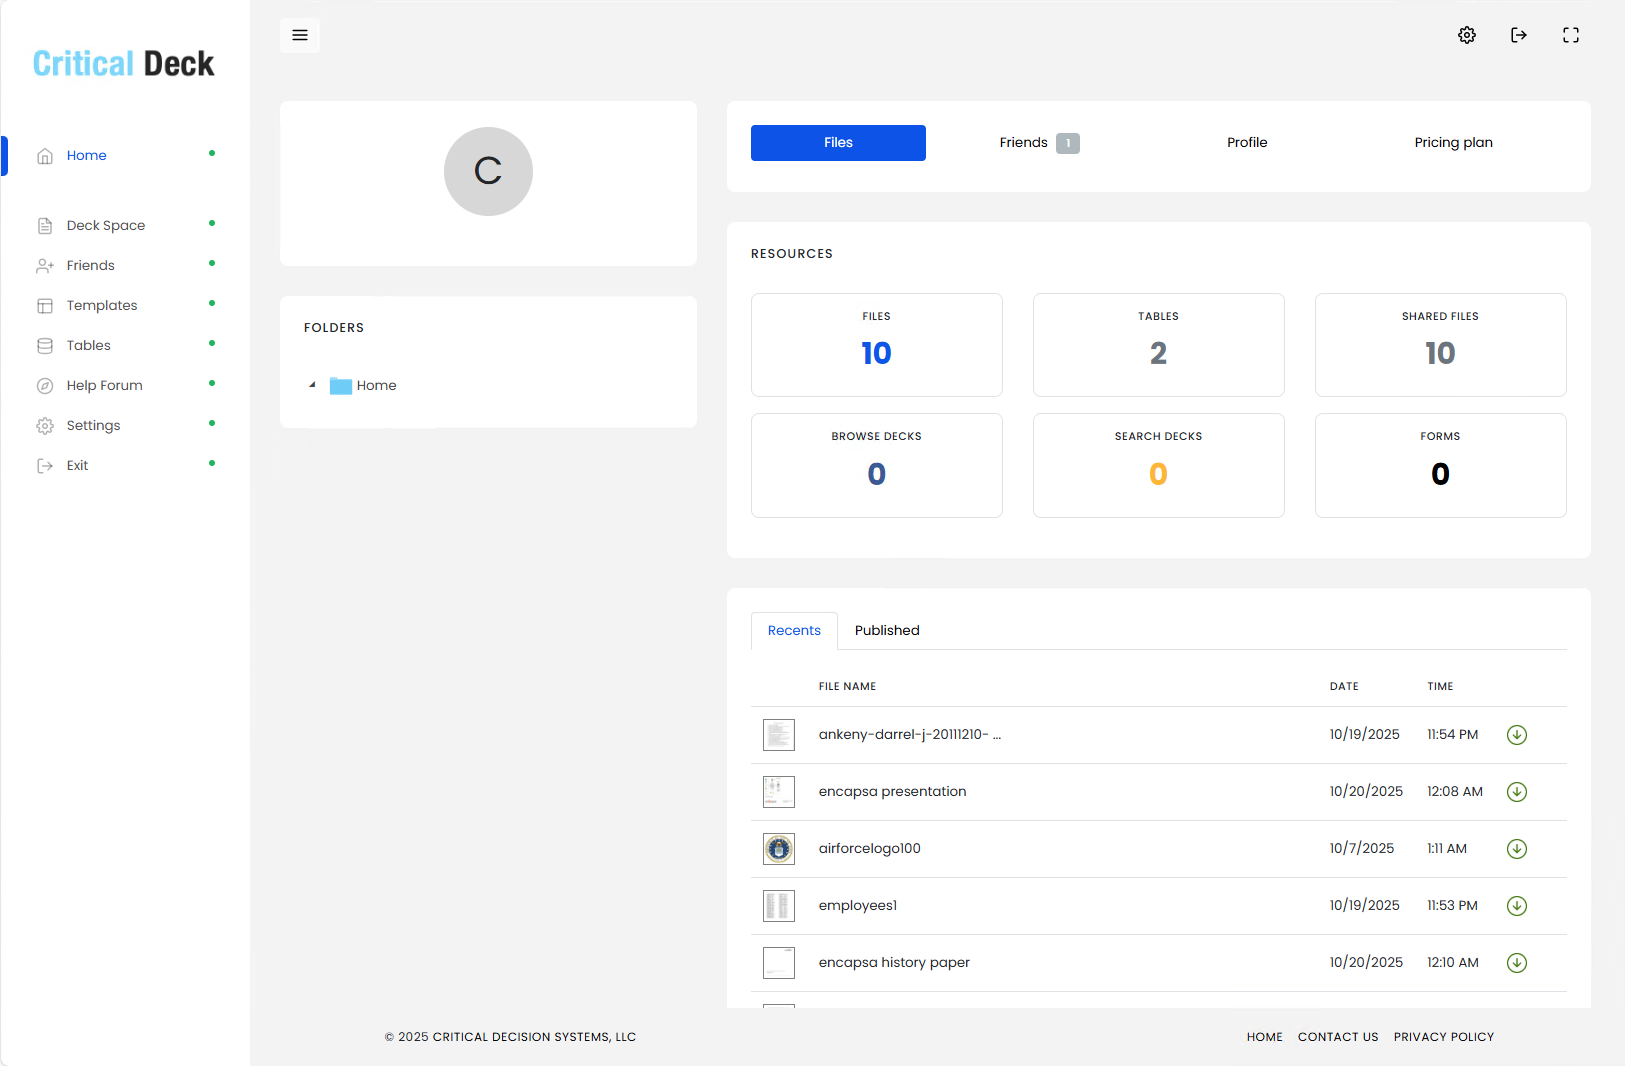This screenshot has width=1625, height=1066.
Task: Click the logout icon in top bar
Action: pyautogui.click(x=1519, y=35)
